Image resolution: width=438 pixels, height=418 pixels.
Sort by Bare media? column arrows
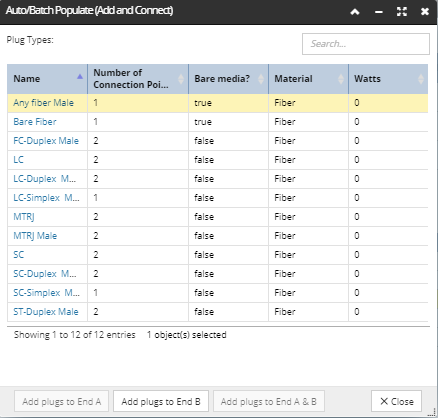coord(261,79)
